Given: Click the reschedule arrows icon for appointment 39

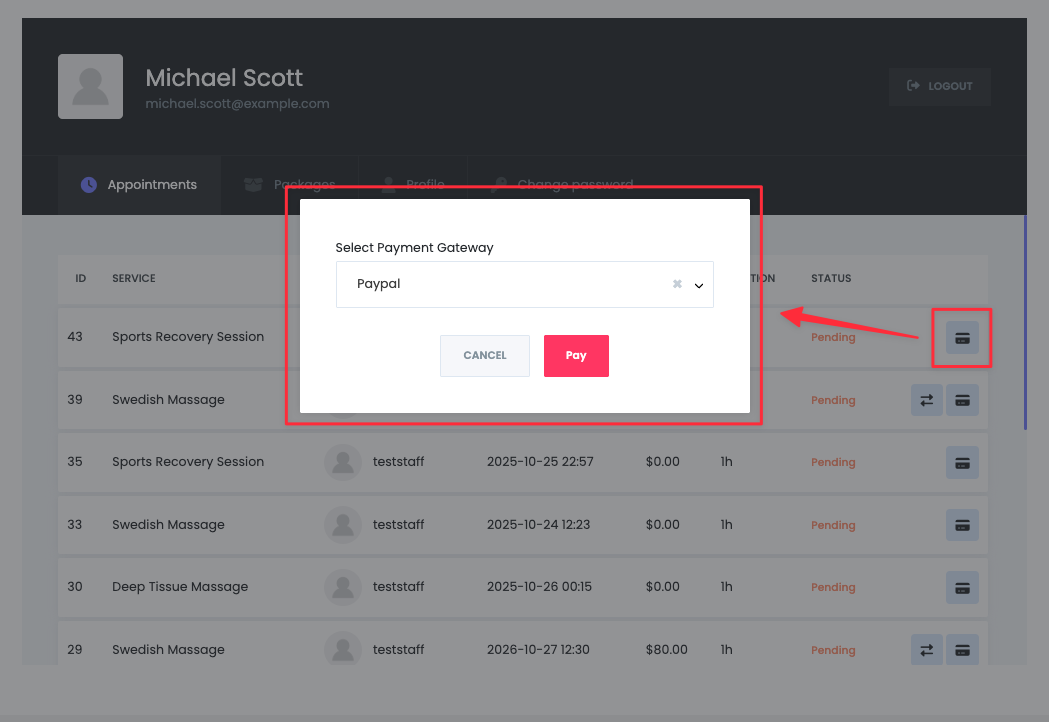Looking at the screenshot, I should click(927, 400).
